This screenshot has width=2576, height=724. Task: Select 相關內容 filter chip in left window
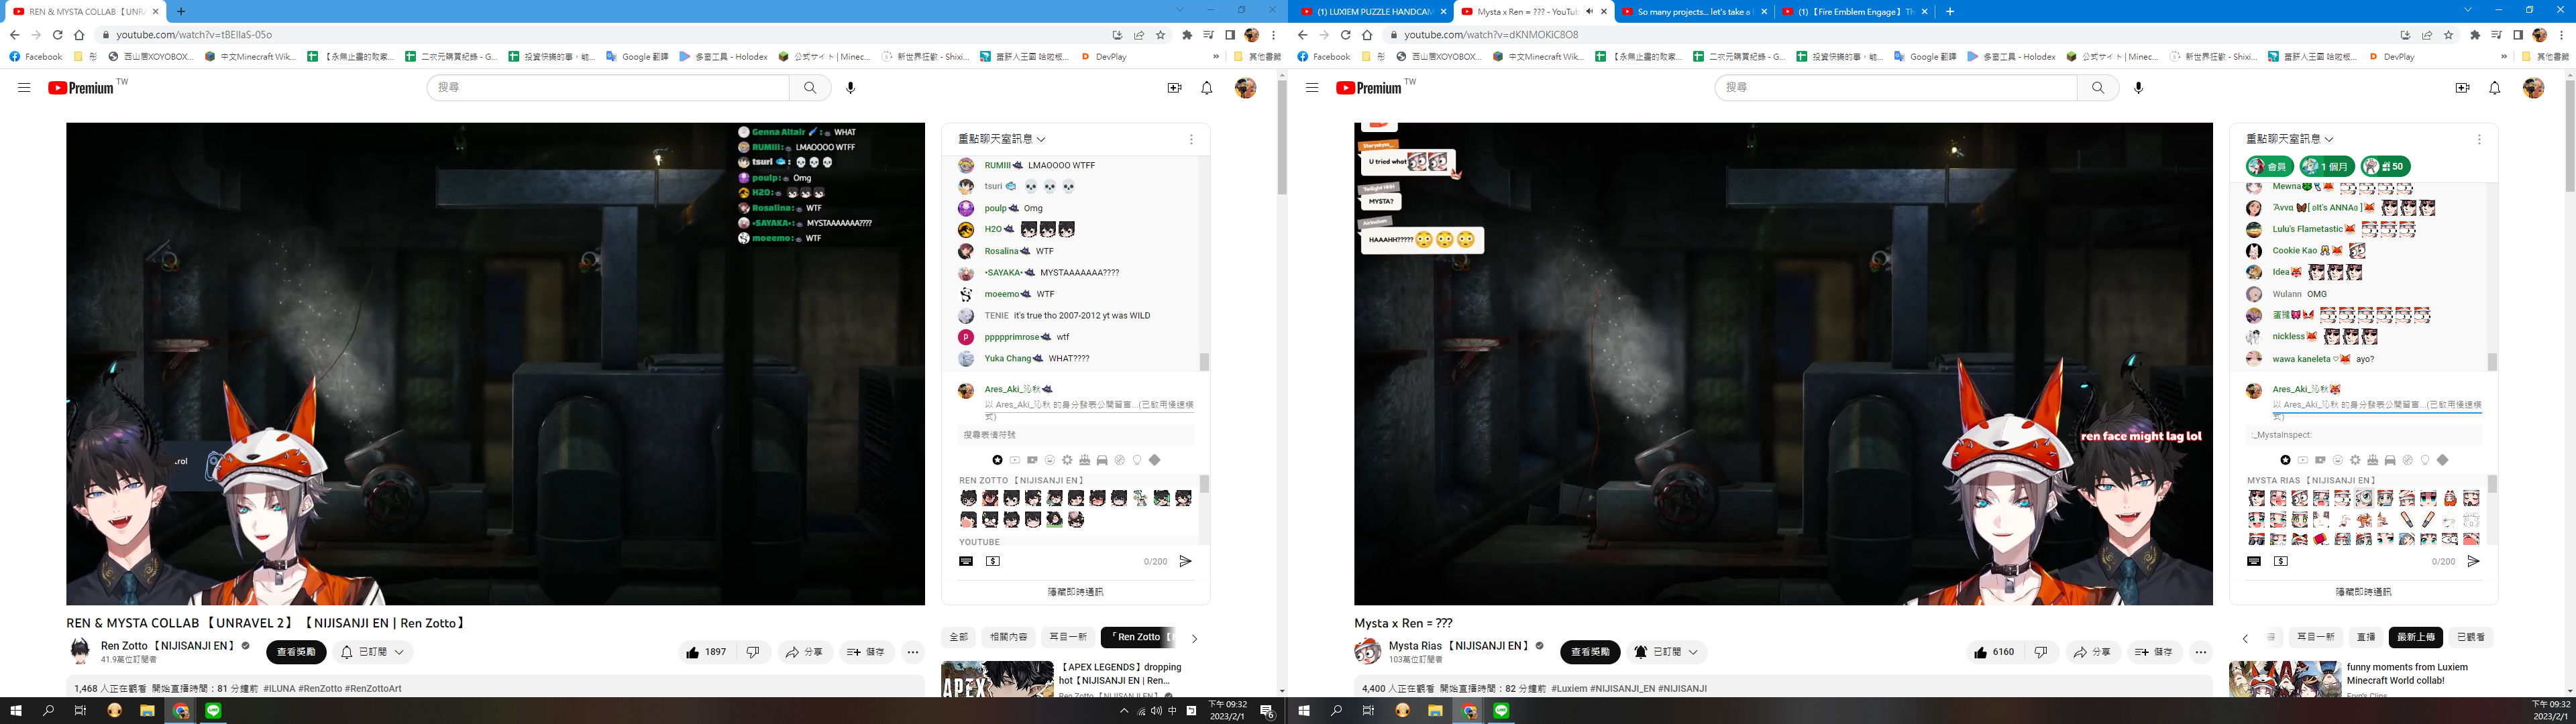coord(1008,637)
